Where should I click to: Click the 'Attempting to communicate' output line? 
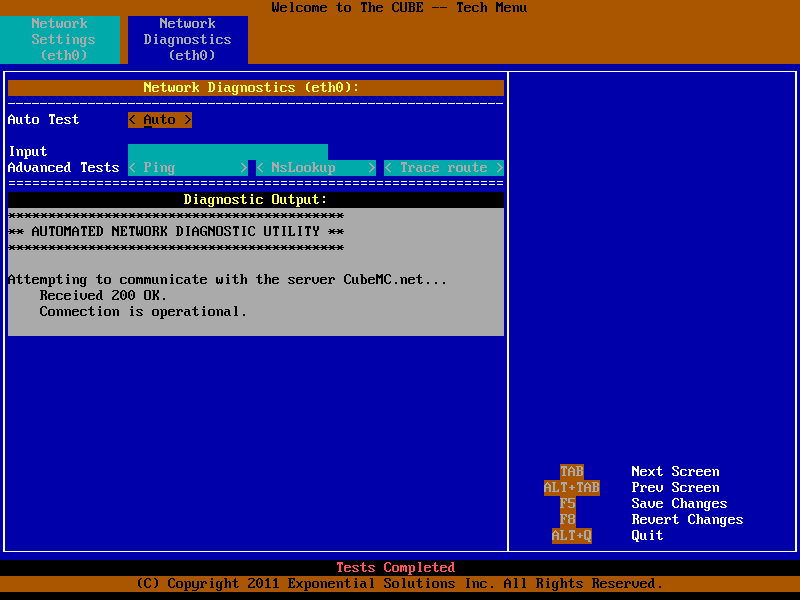pyautogui.click(x=228, y=280)
